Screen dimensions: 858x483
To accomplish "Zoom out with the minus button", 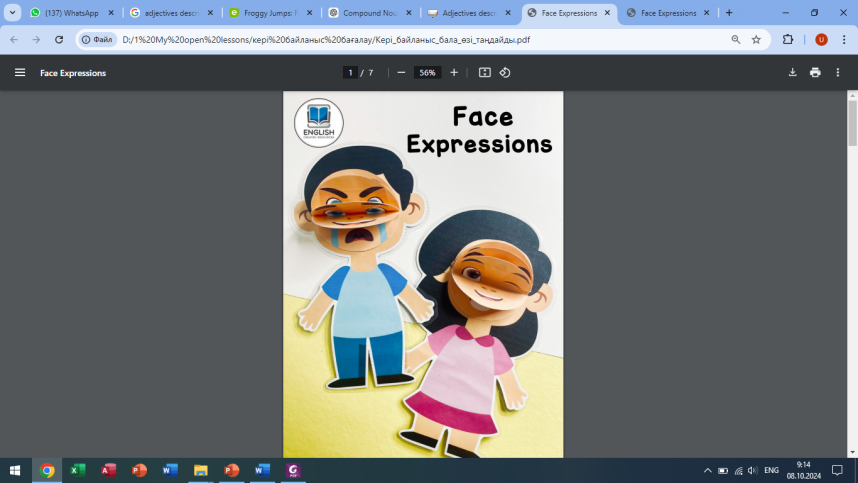I will click(x=401, y=72).
